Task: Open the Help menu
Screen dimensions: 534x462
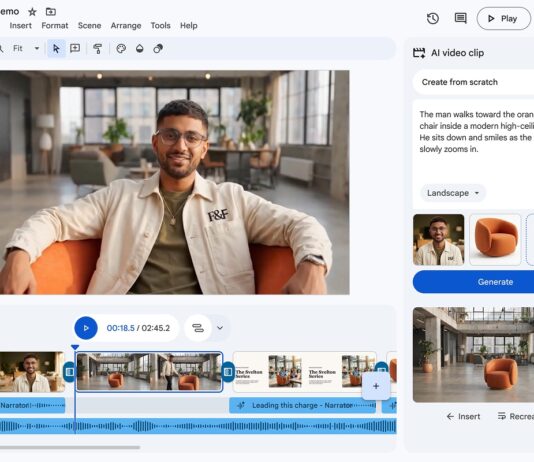Action: pos(189,26)
